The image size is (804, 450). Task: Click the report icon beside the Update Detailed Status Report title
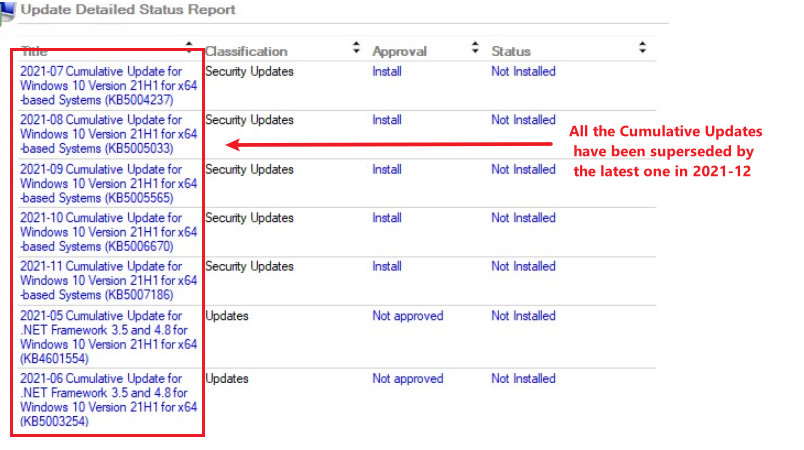[x=8, y=12]
